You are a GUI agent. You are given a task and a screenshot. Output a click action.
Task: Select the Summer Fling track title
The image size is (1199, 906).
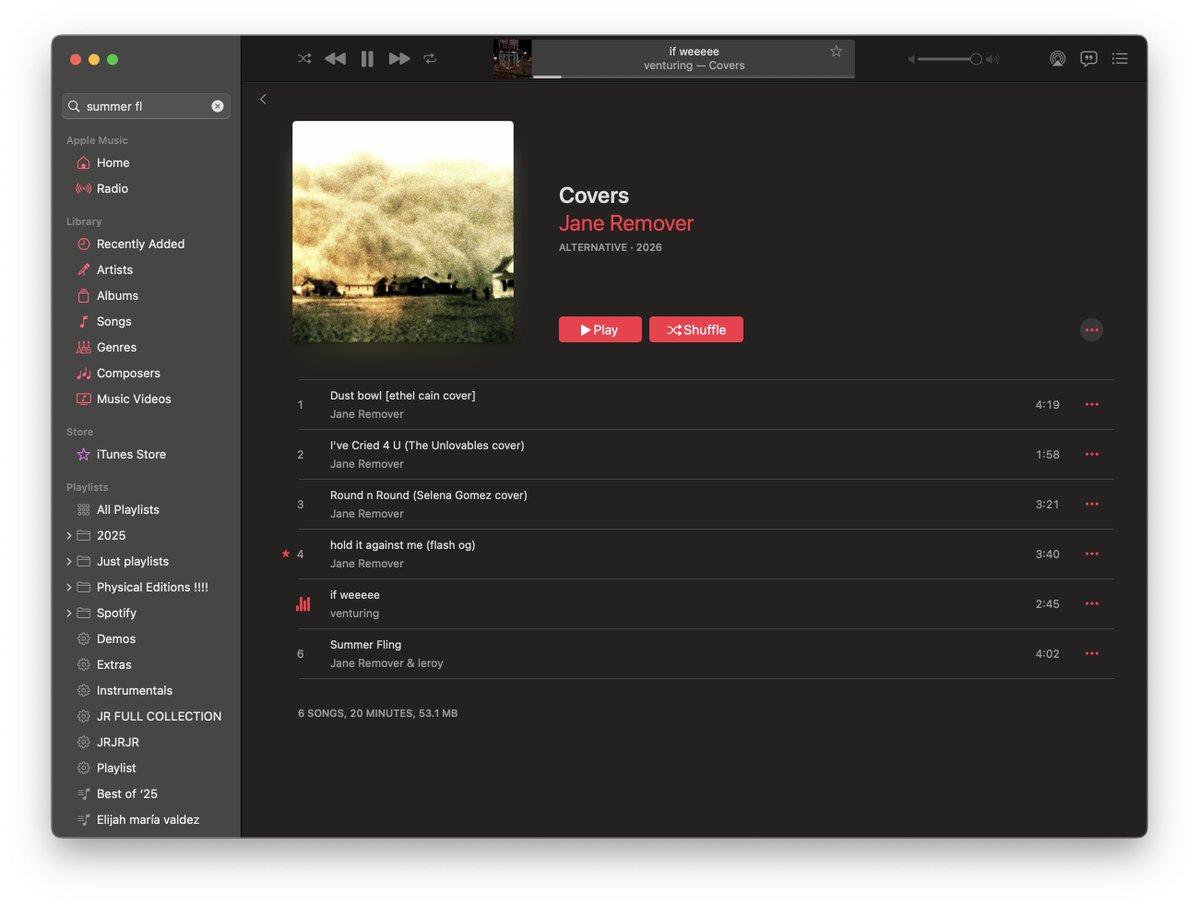366,645
